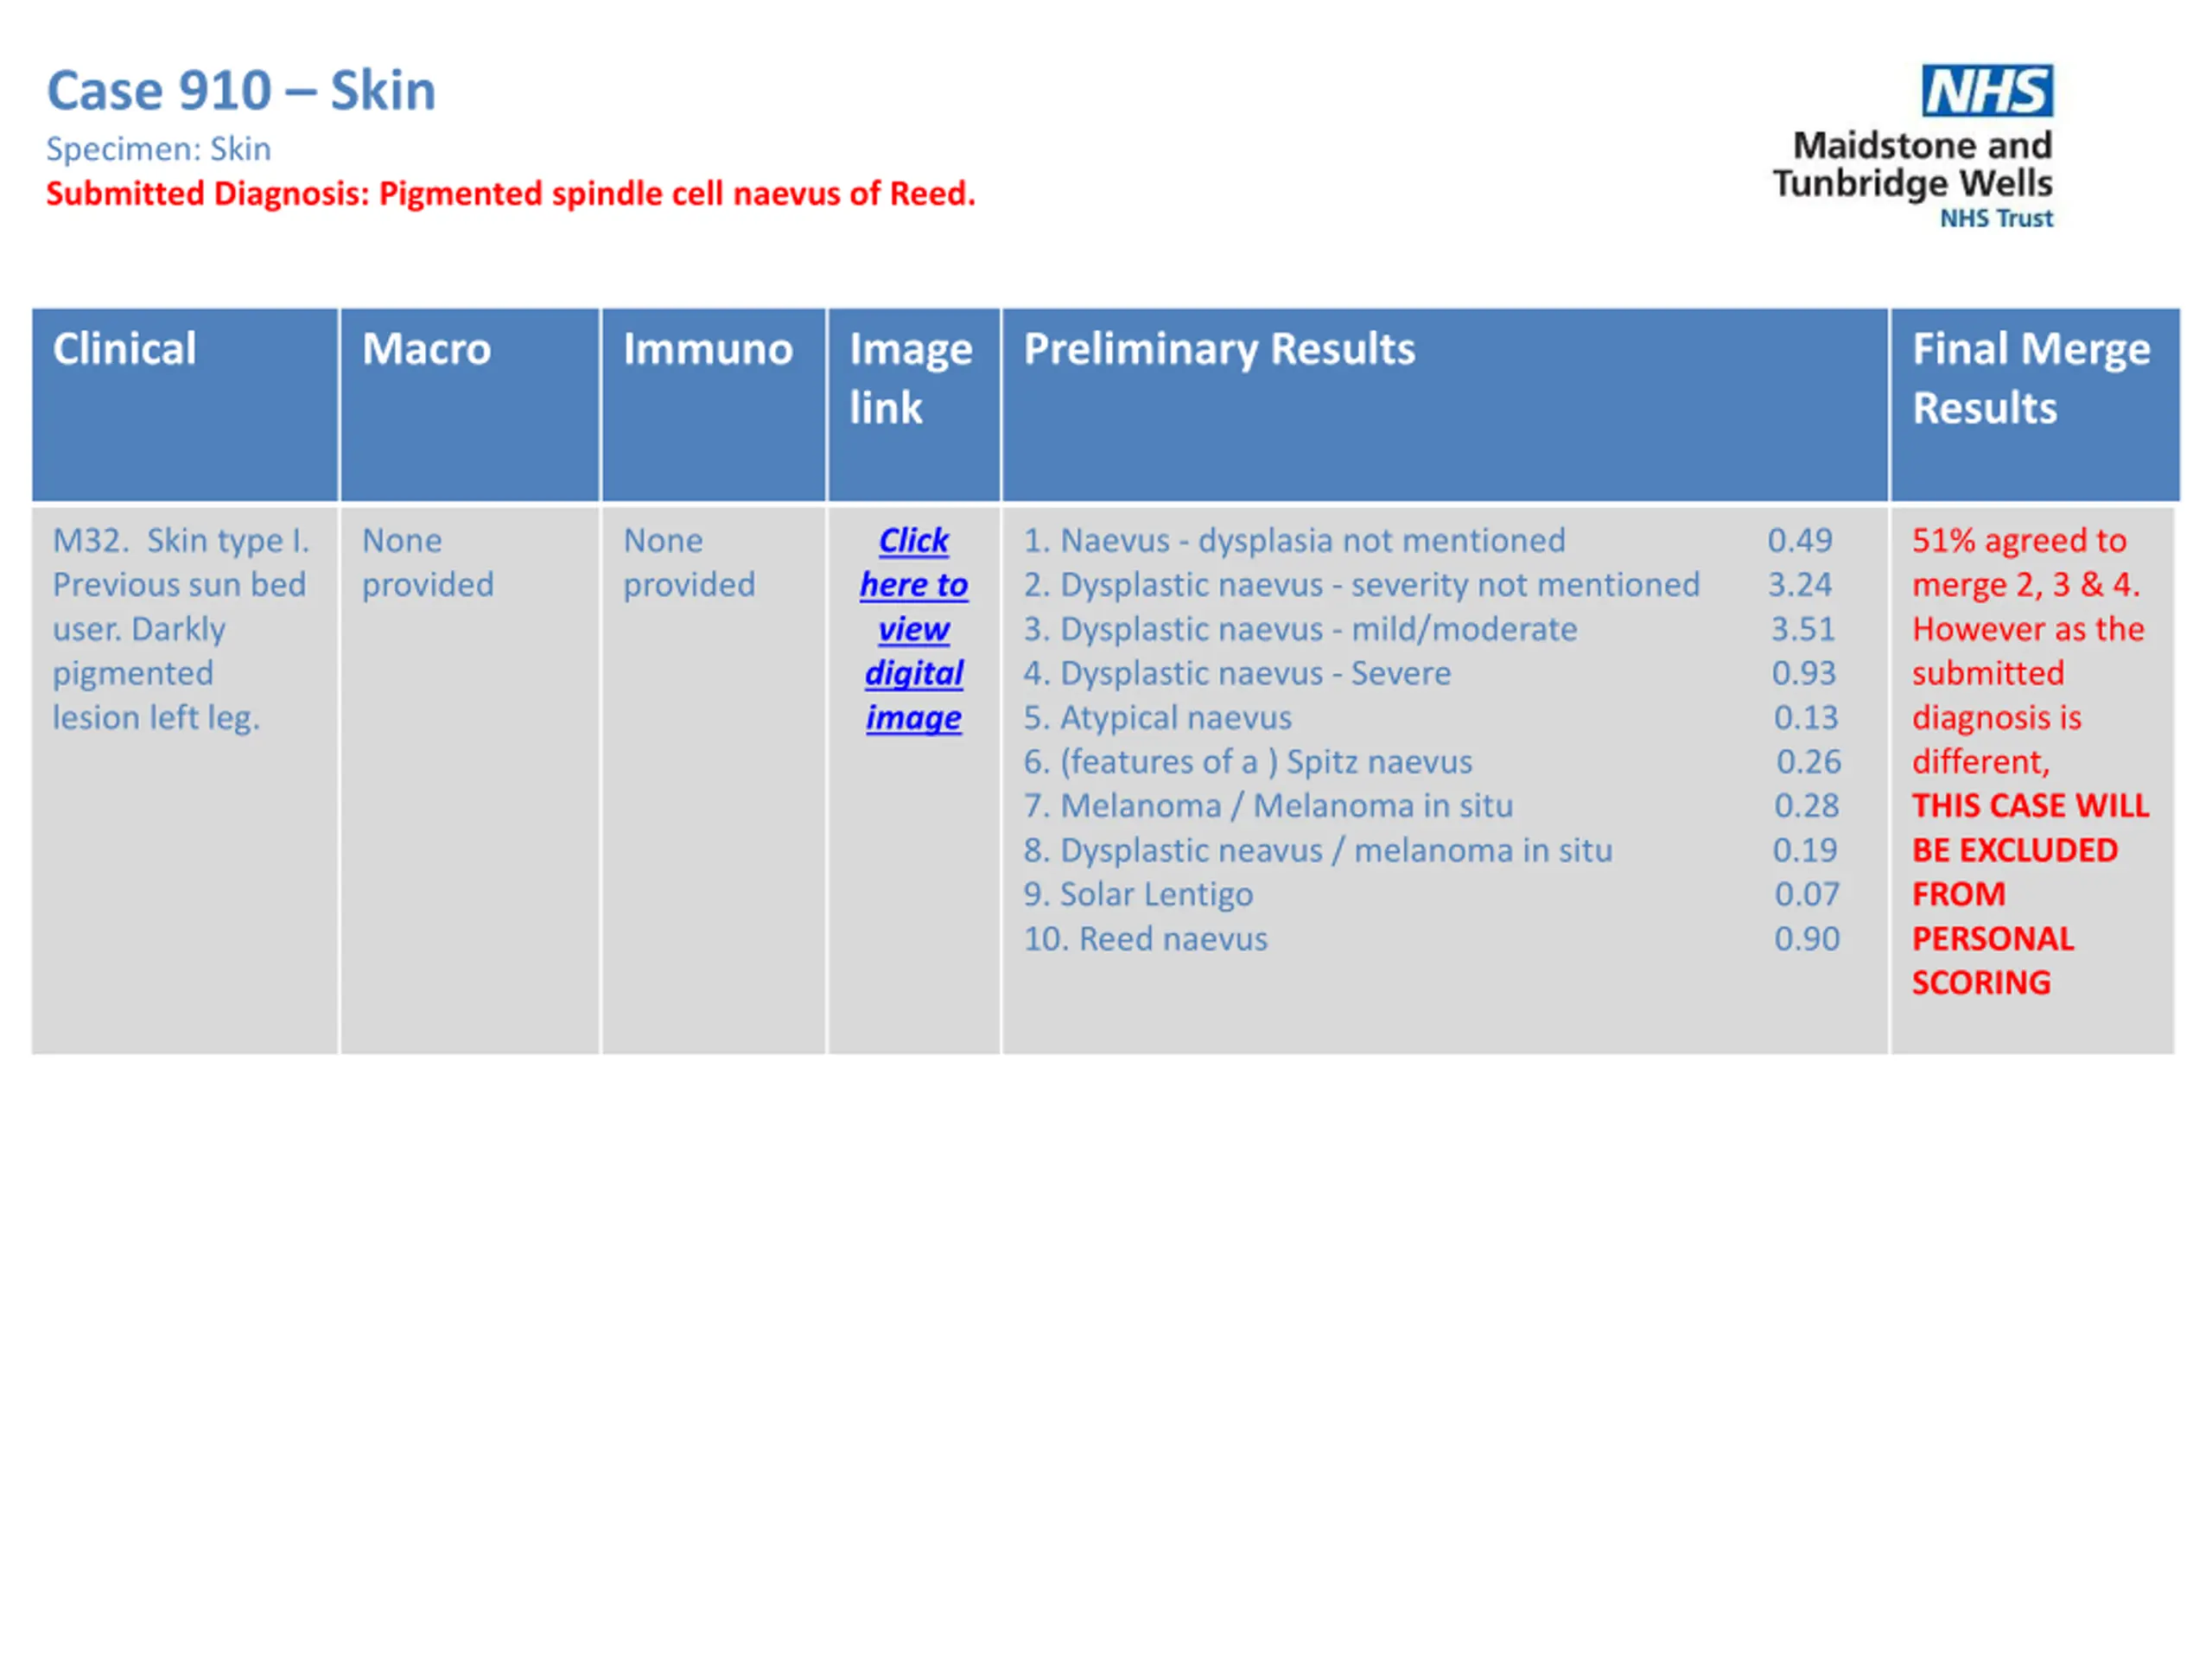Open the 'Click here to view digital image' link
The width and height of the screenshot is (2212, 1659).
(x=913, y=628)
